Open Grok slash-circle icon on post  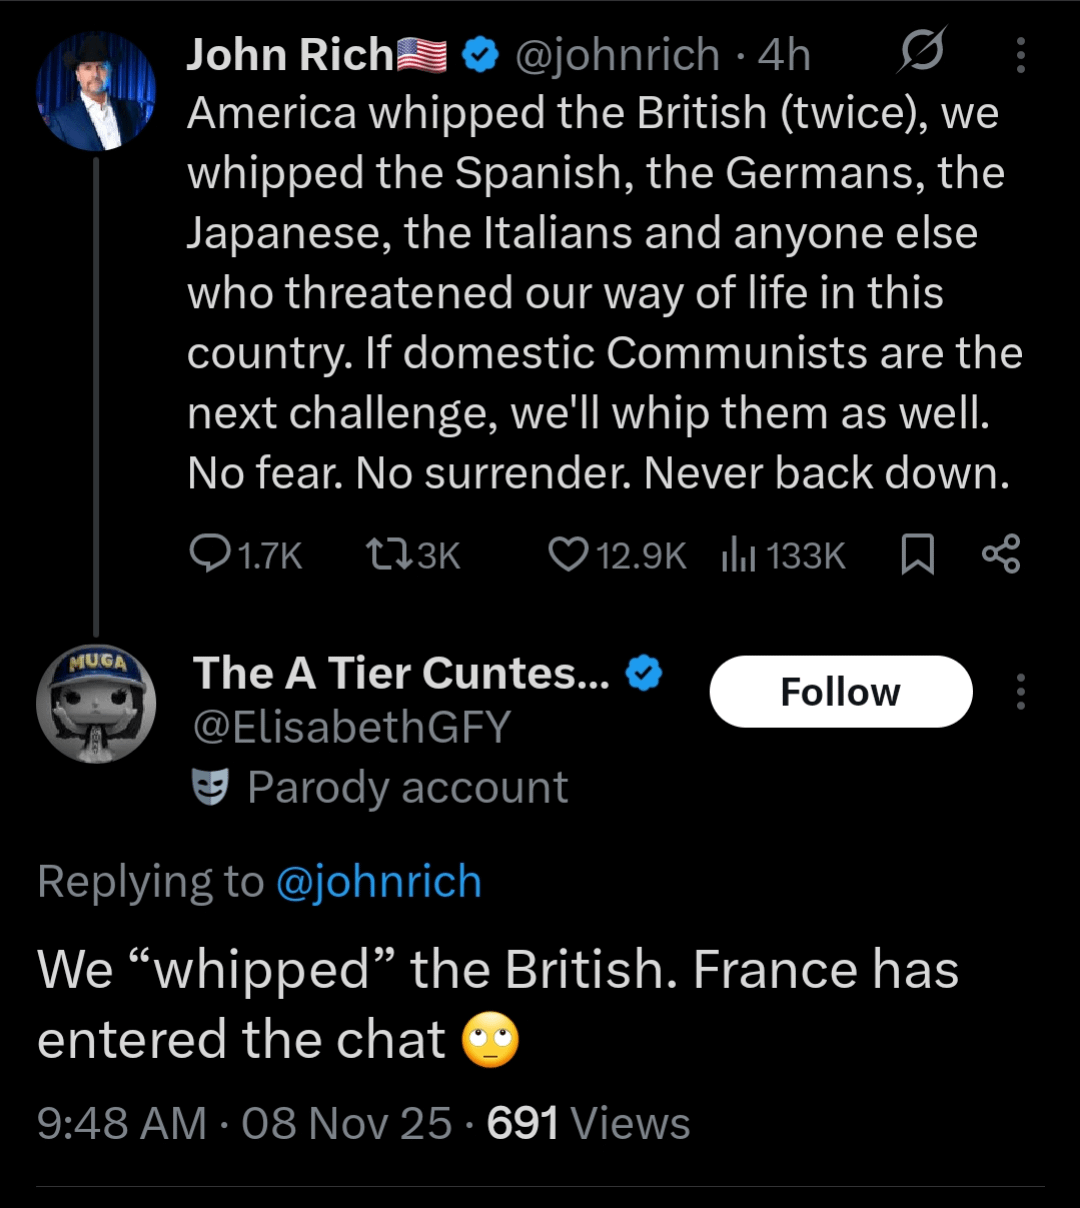[920, 52]
